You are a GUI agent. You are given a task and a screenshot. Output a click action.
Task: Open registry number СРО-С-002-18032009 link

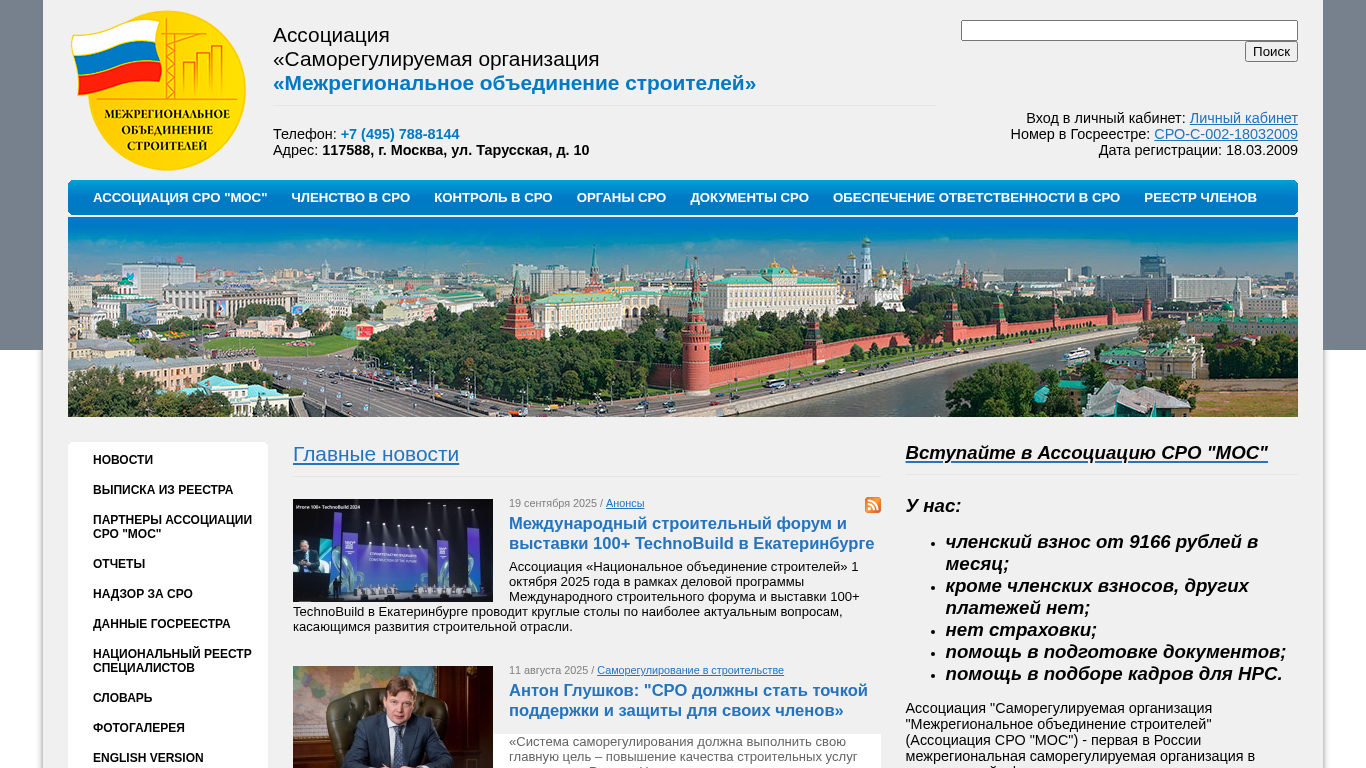coord(1226,134)
